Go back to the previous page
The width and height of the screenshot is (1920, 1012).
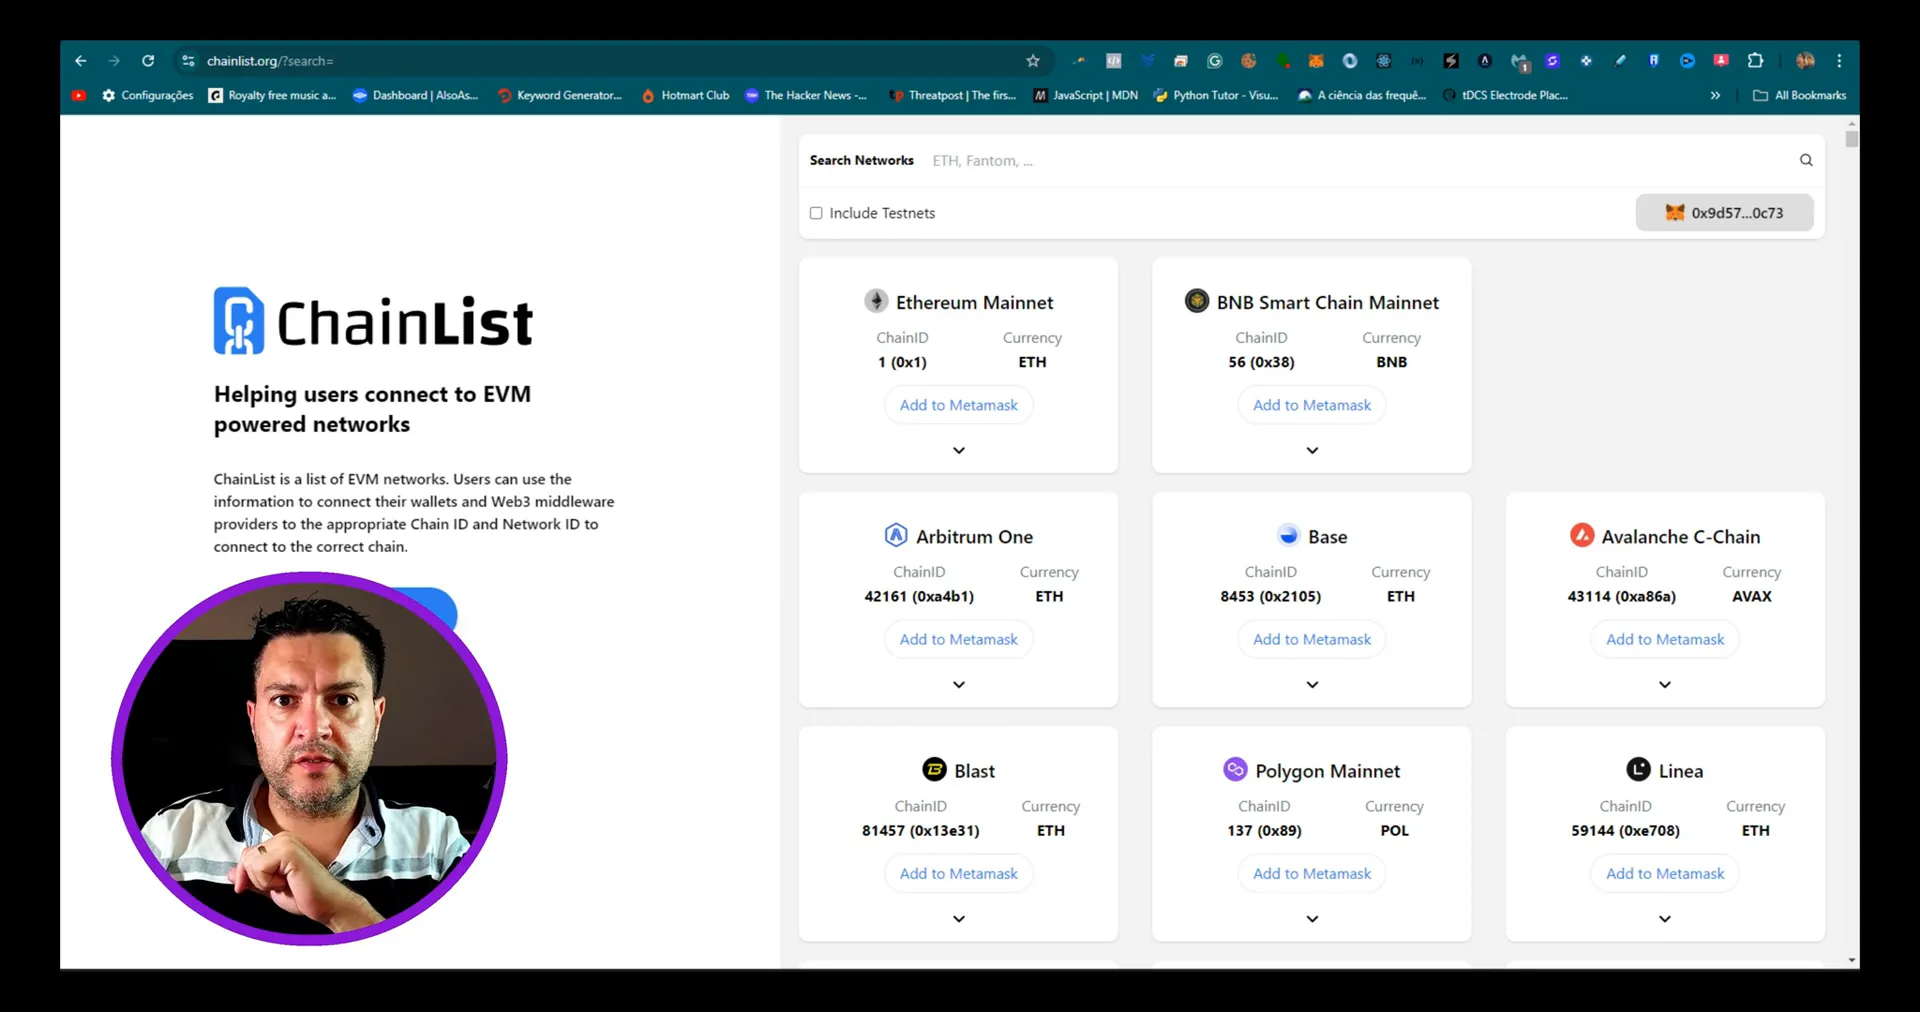[81, 61]
